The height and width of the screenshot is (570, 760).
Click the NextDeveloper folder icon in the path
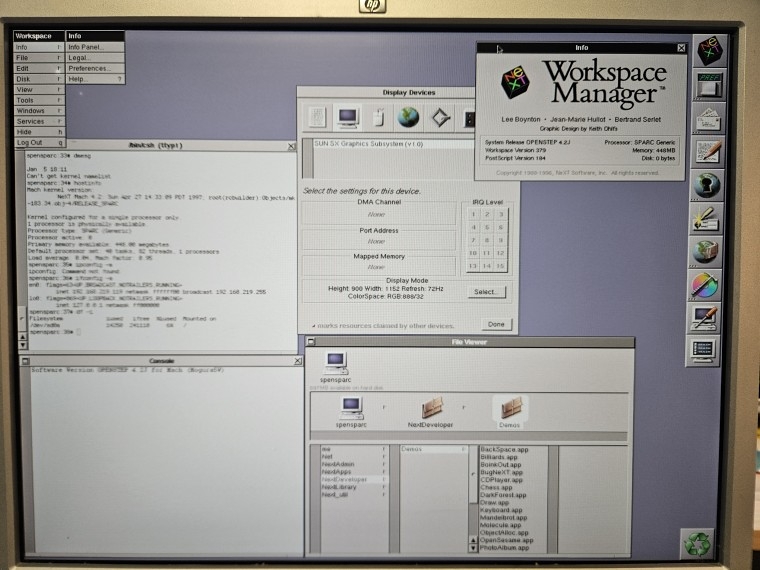pos(431,408)
